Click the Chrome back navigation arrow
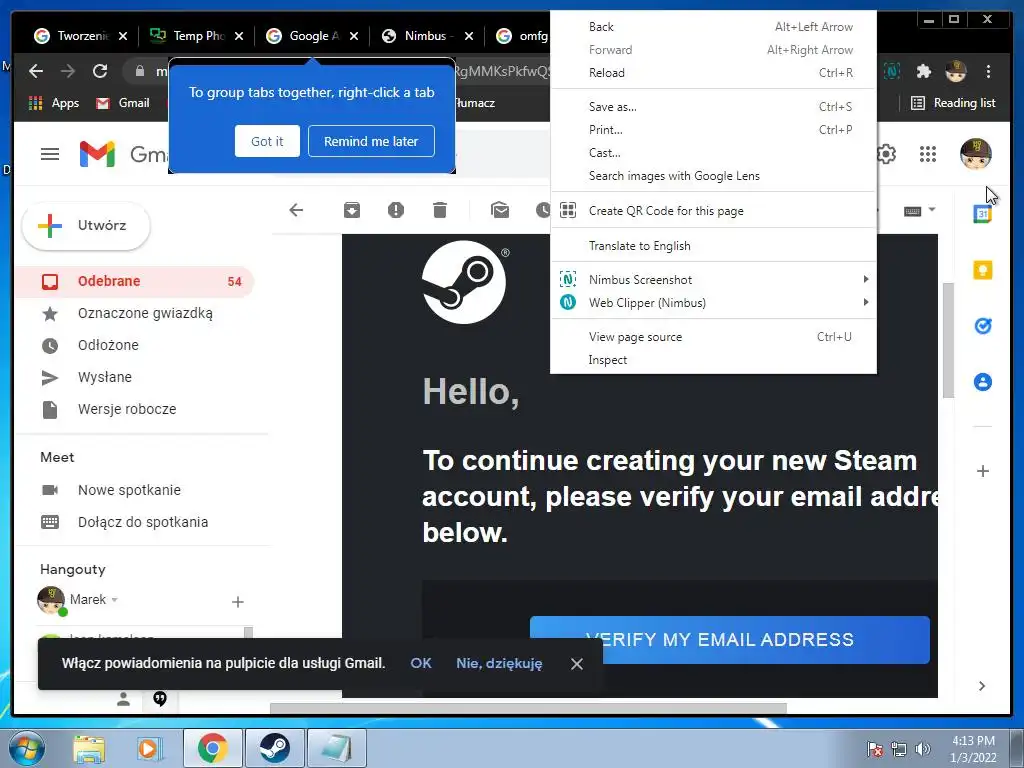Image resolution: width=1024 pixels, height=768 pixels. pos(36,71)
